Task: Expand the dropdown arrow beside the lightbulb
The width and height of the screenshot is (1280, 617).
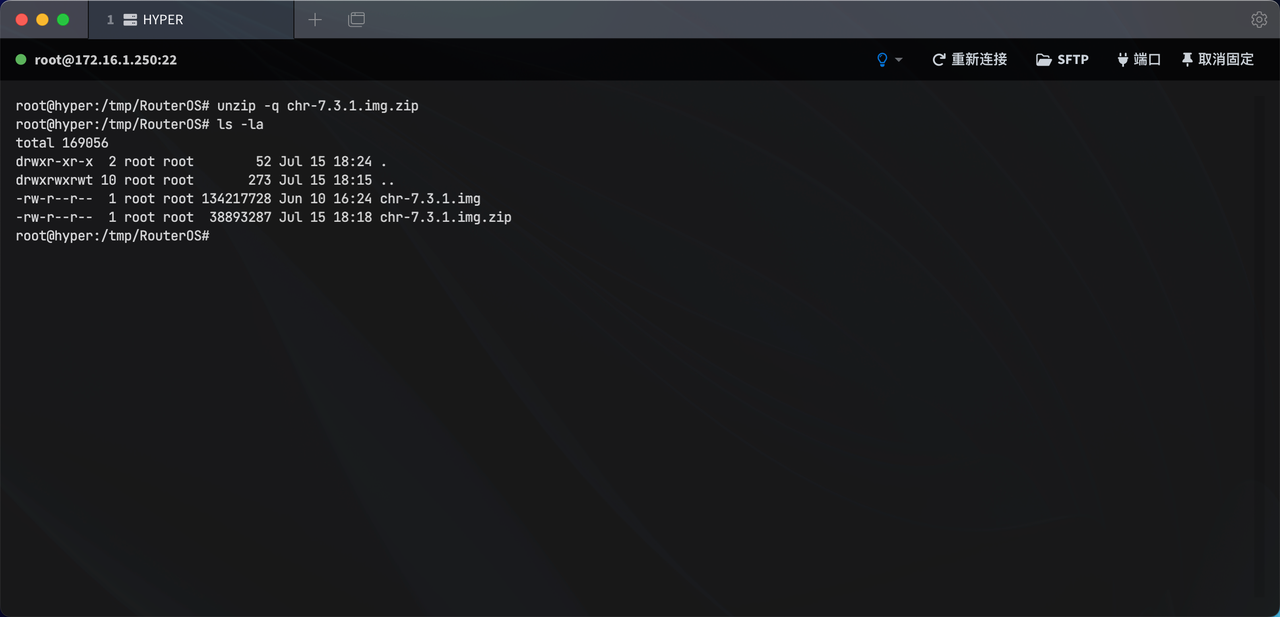Action: [x=899, y=60]
